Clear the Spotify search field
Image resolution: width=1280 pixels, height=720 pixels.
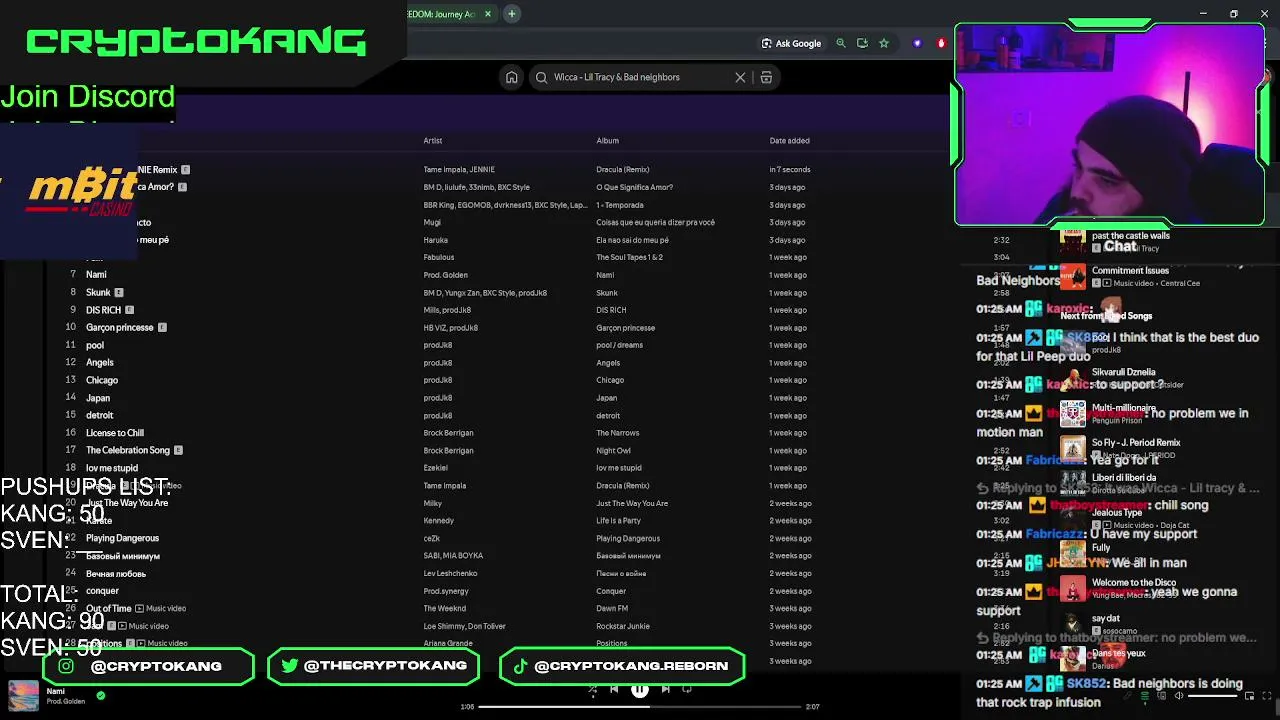click(740, 77)
